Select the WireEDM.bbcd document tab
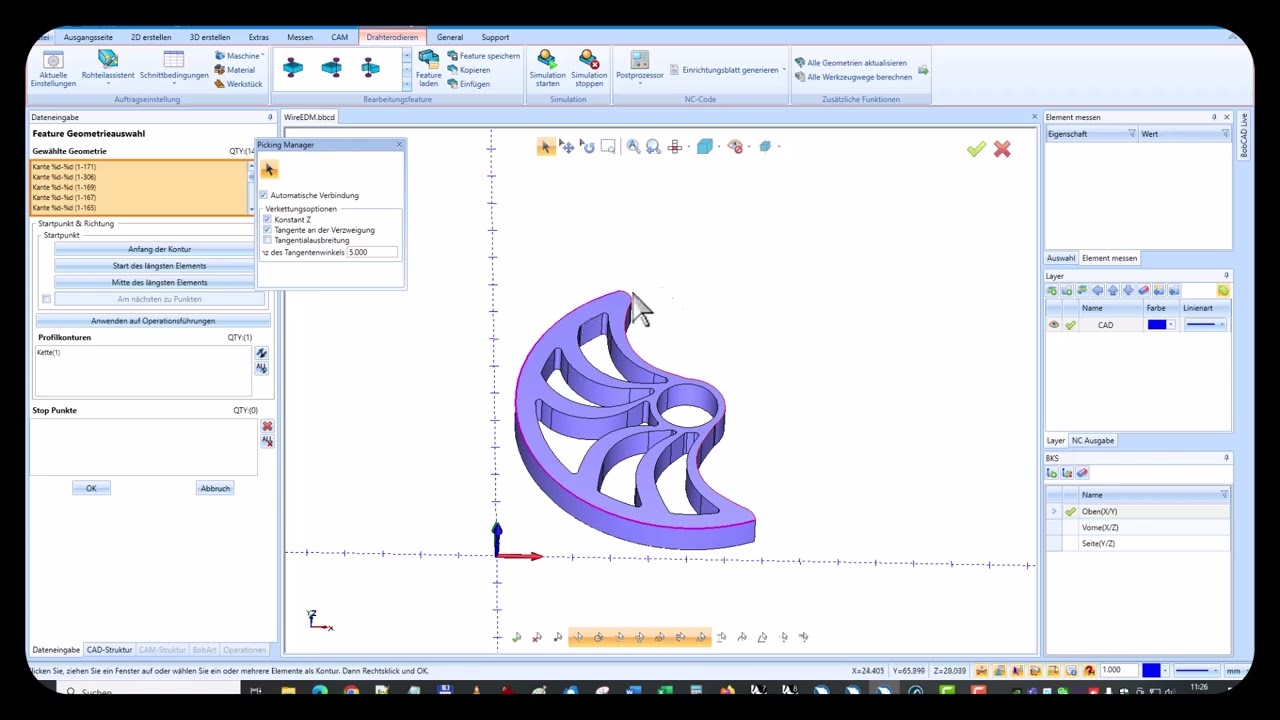This screenshot has height=720, width=1280. pyautogui.click(x=309, y=117)
